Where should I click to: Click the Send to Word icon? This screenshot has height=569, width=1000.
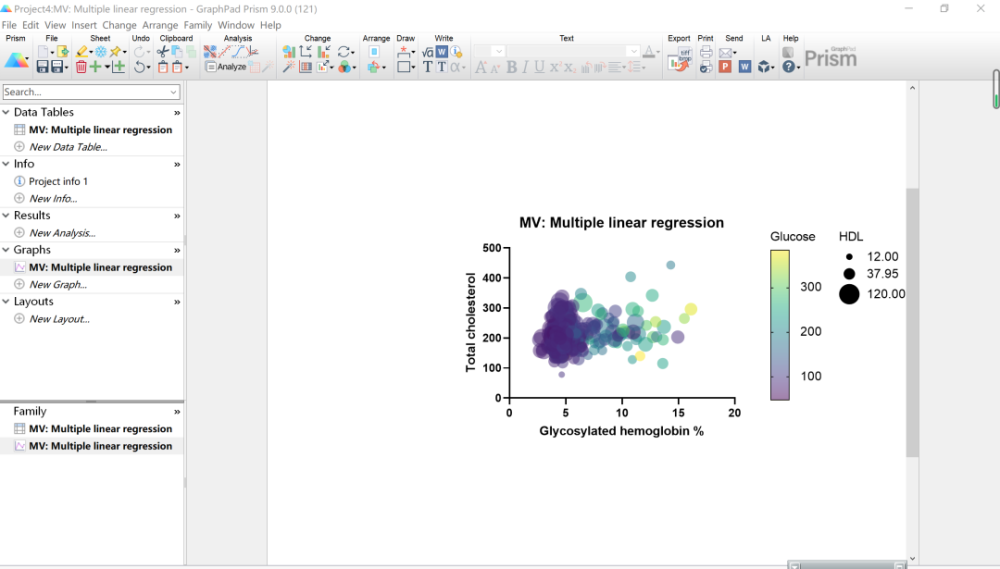point(745,66)
